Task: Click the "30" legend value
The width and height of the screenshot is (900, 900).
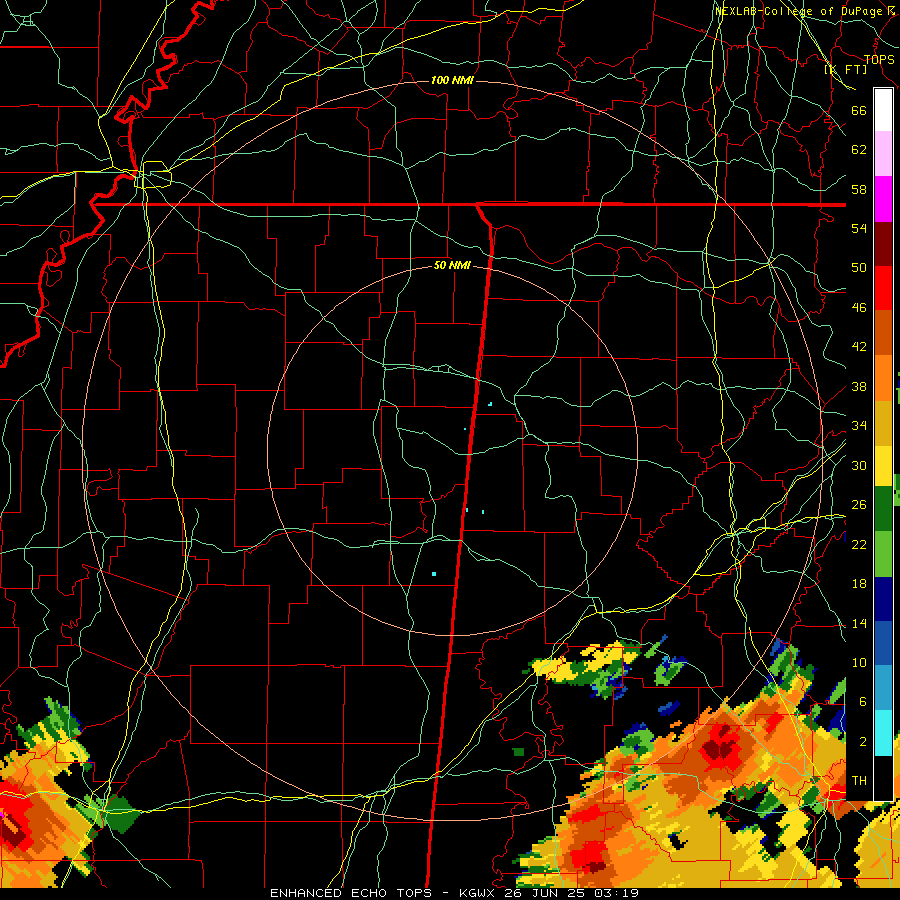Action: 859,465
